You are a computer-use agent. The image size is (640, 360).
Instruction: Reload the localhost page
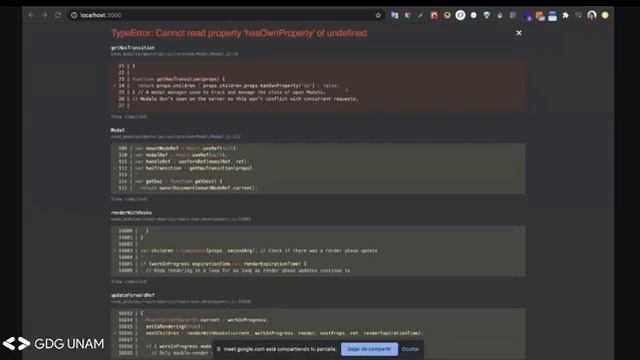click(x=58, y=15)
